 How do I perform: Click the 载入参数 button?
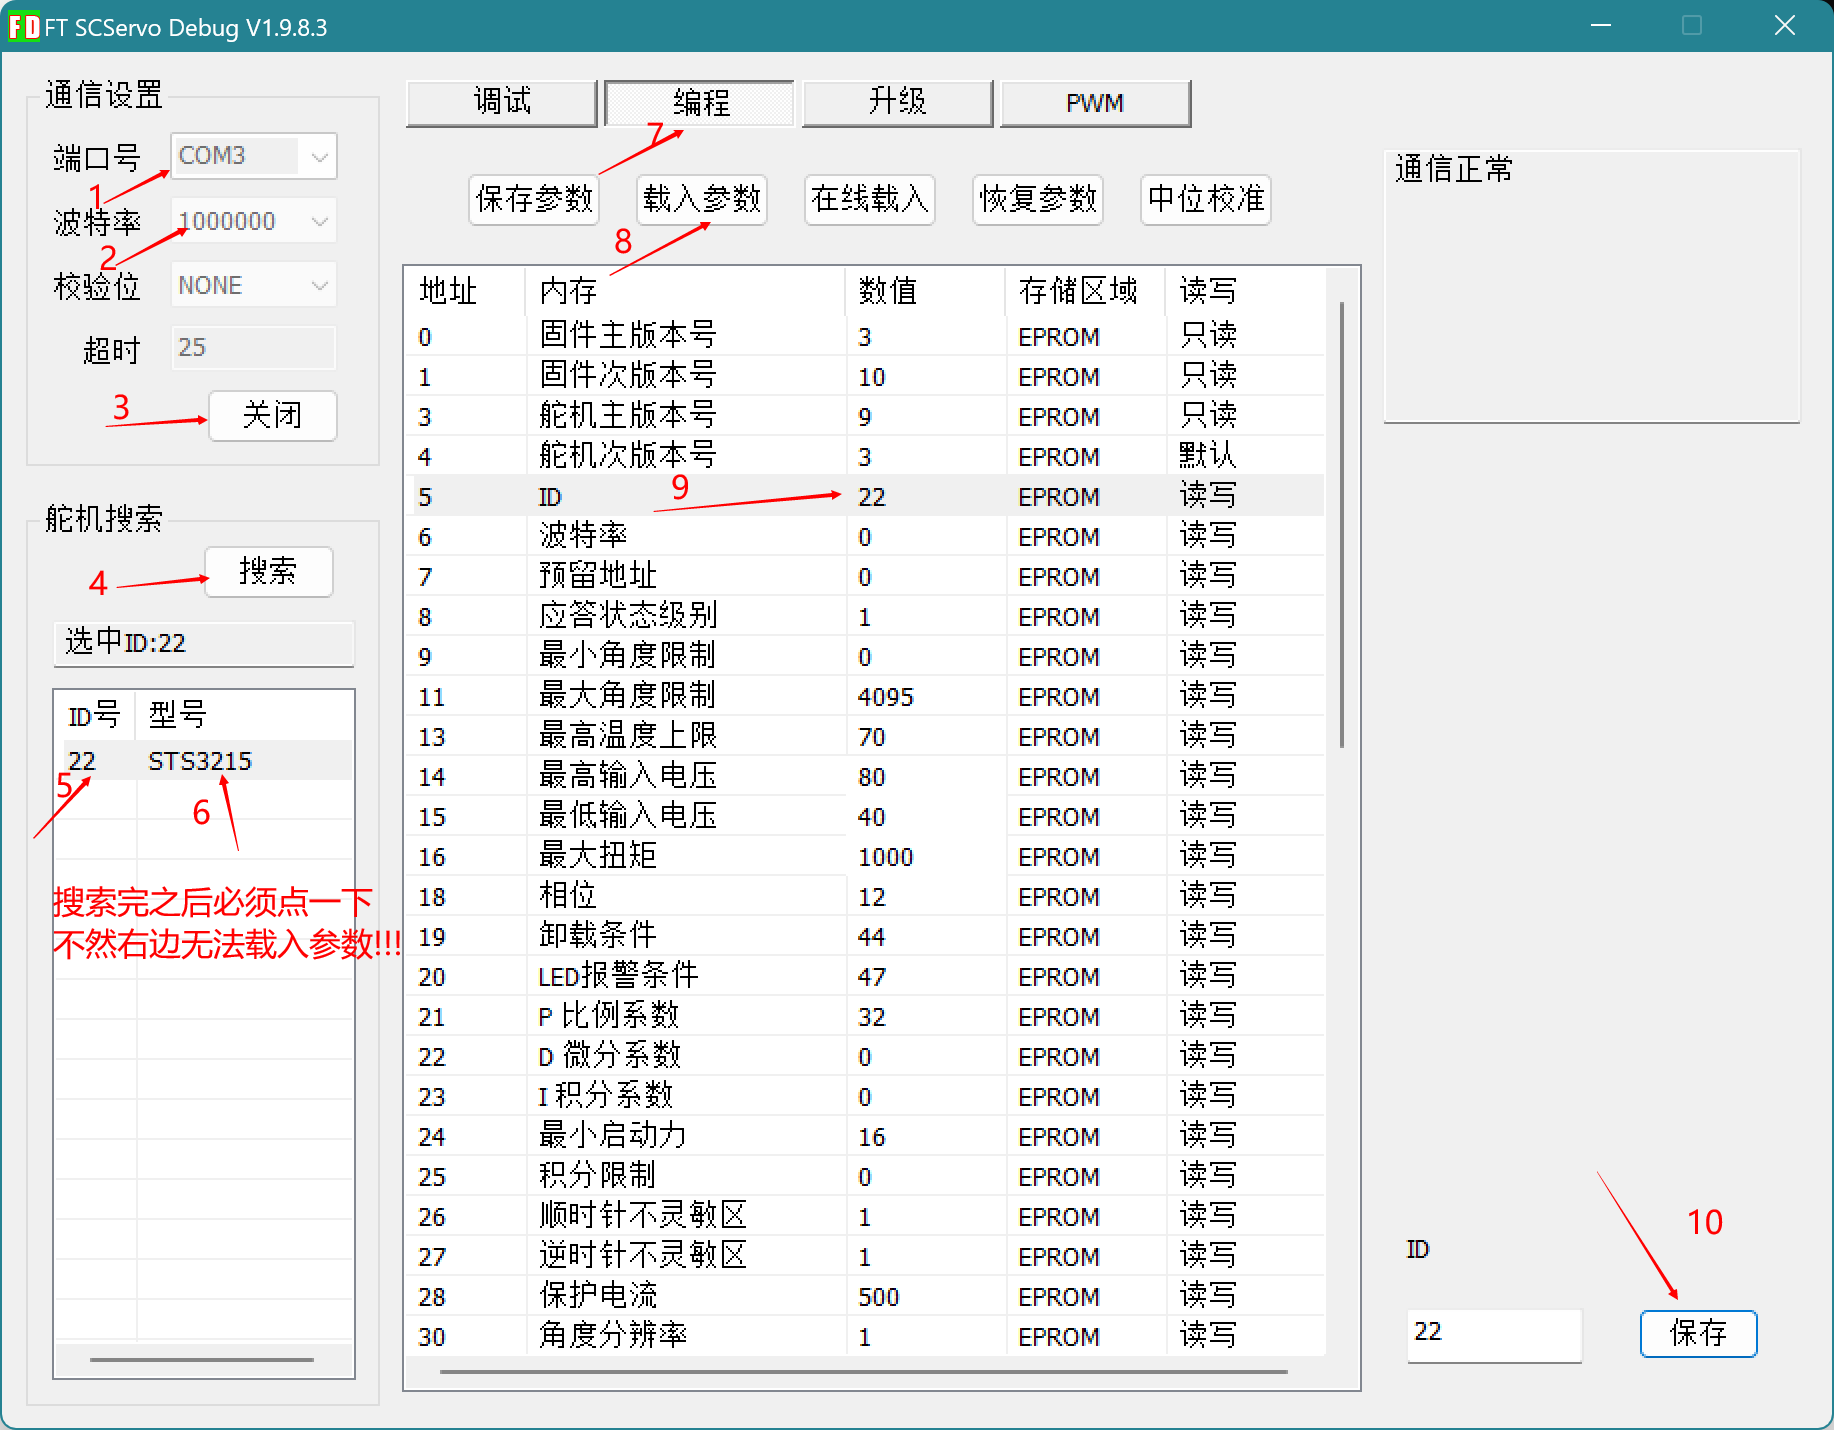[x=702, y=199]
